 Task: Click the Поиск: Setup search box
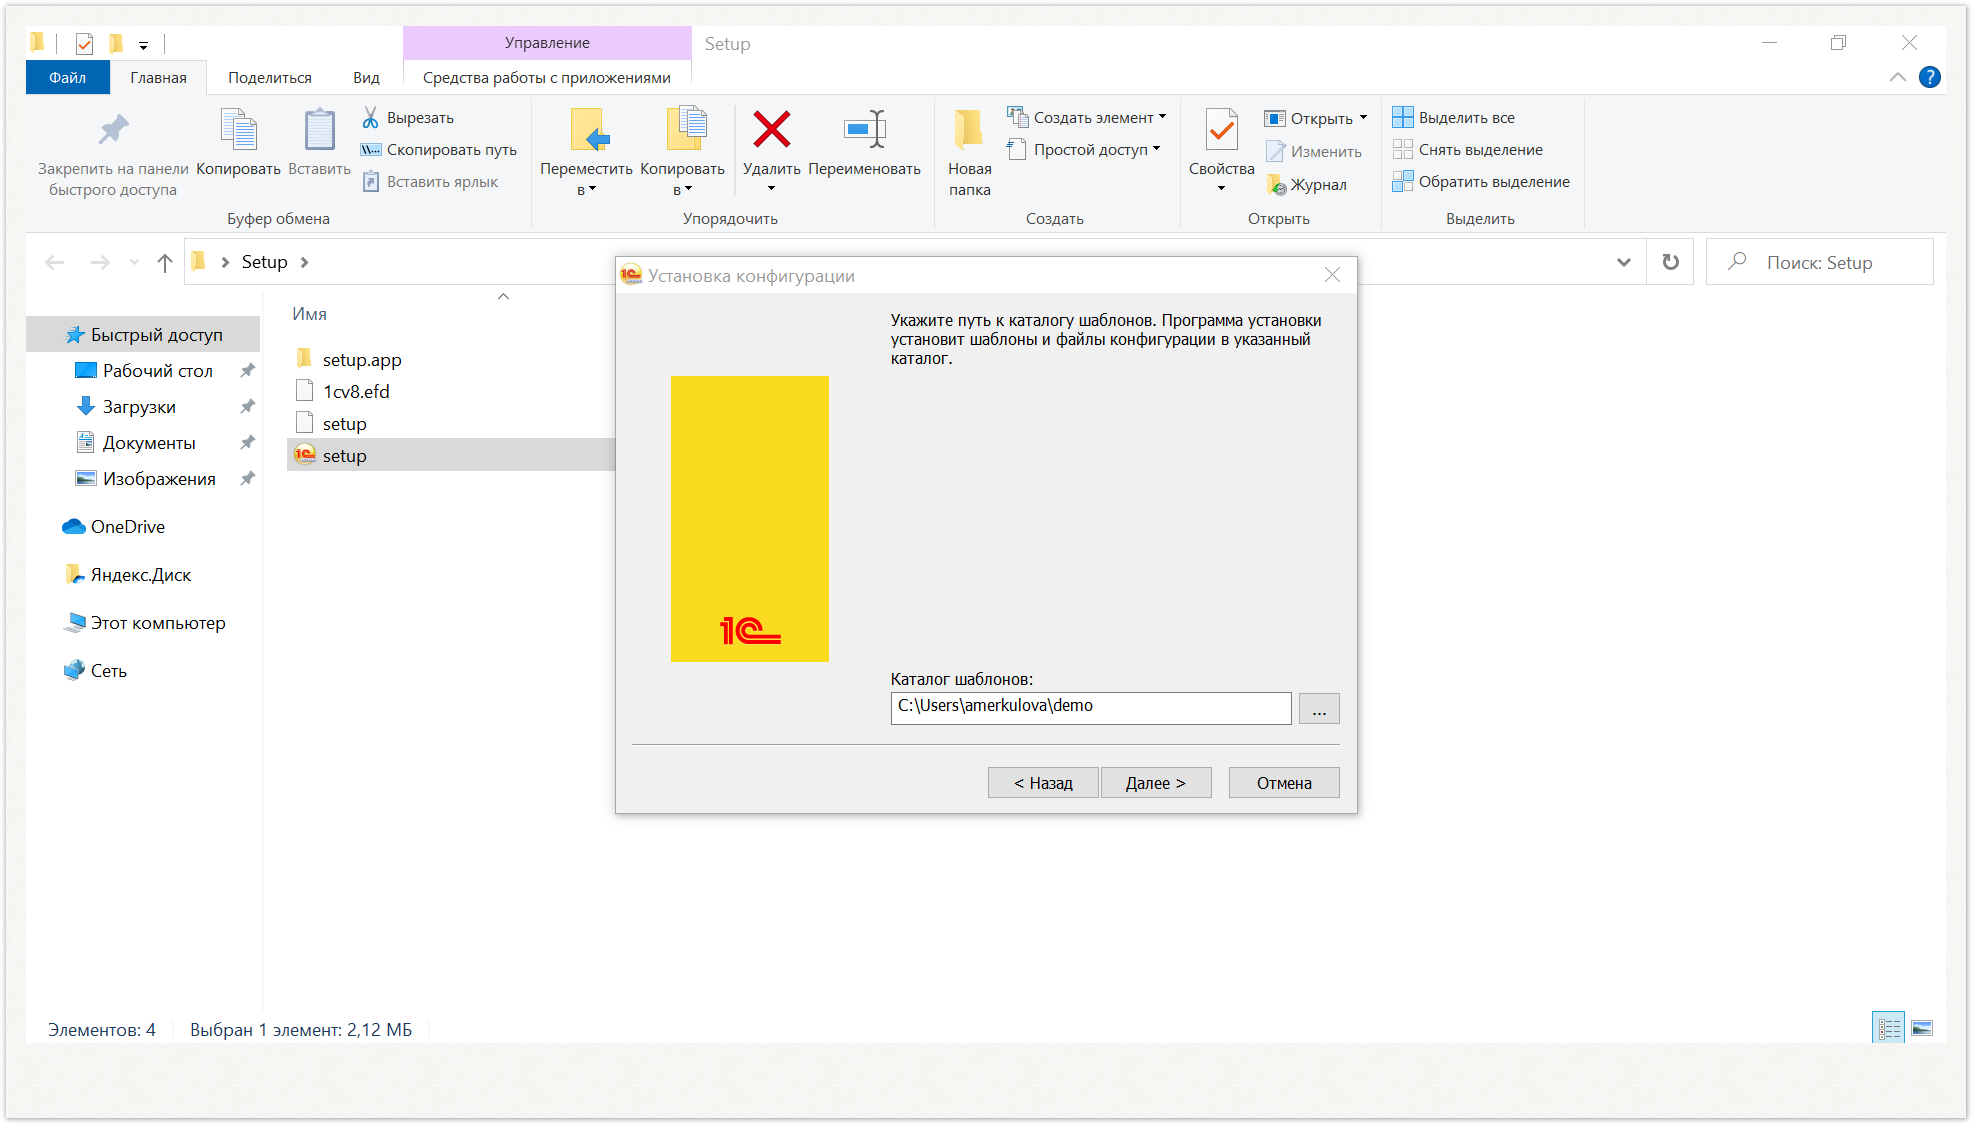click(x=1819, y=262)
